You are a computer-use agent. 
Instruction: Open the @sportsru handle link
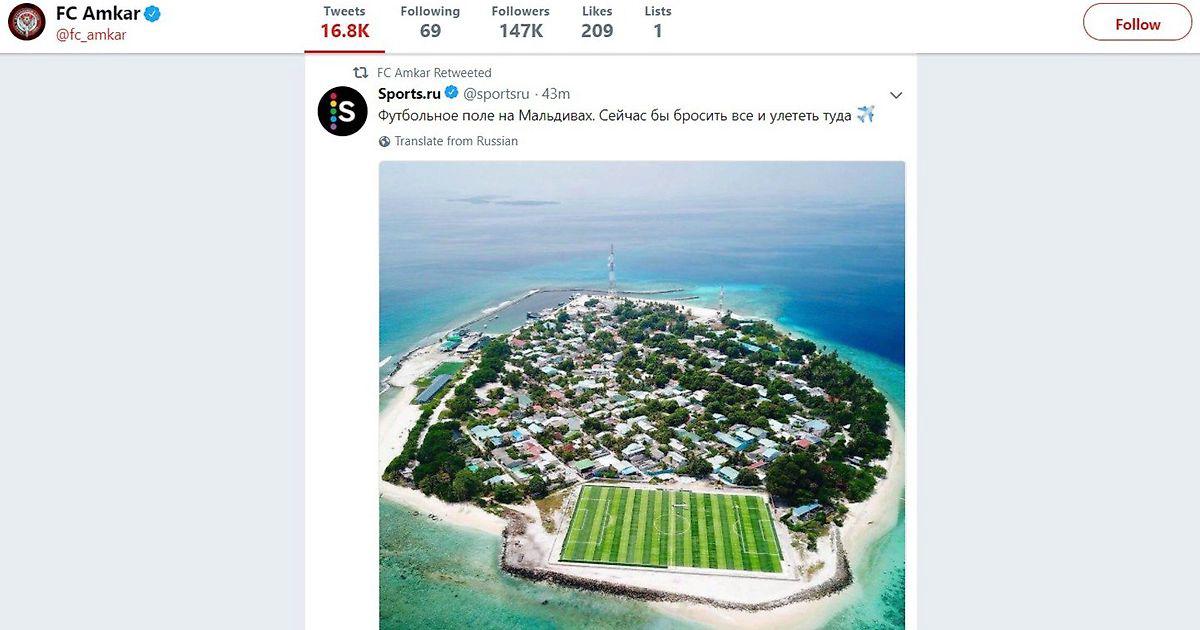496,94
